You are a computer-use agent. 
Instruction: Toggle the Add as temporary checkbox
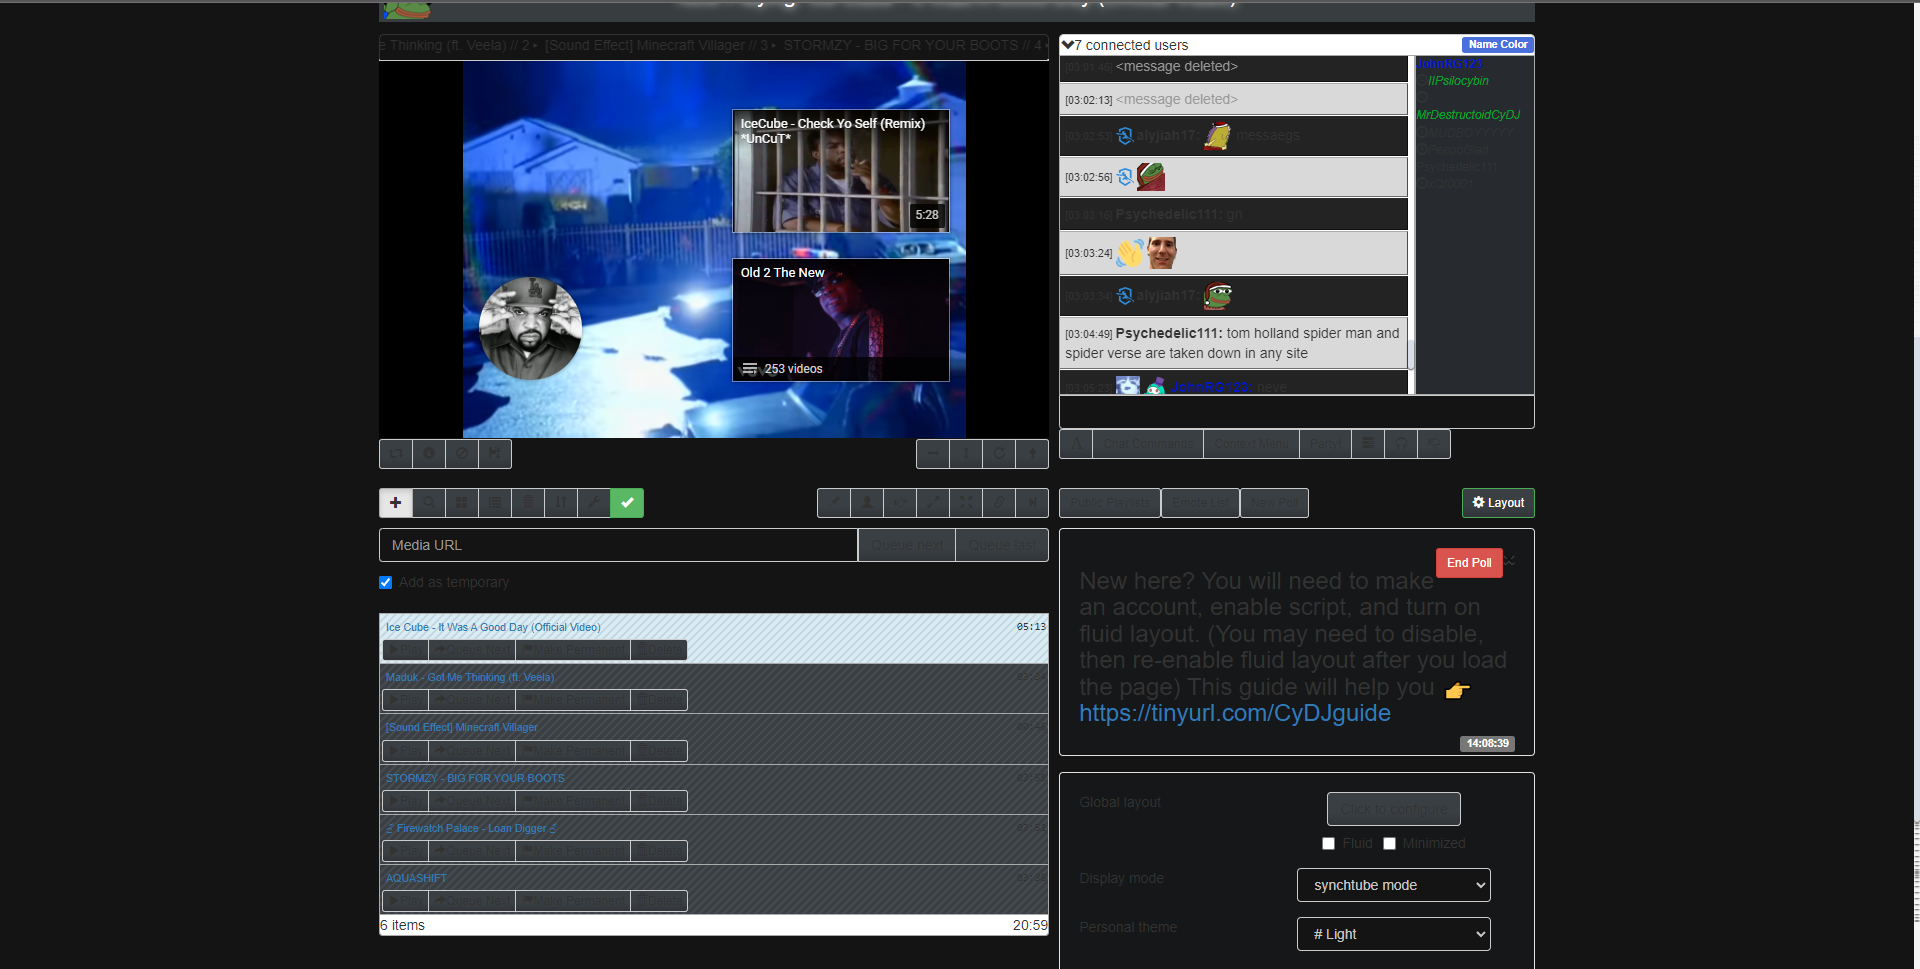[x=386, y=583]
